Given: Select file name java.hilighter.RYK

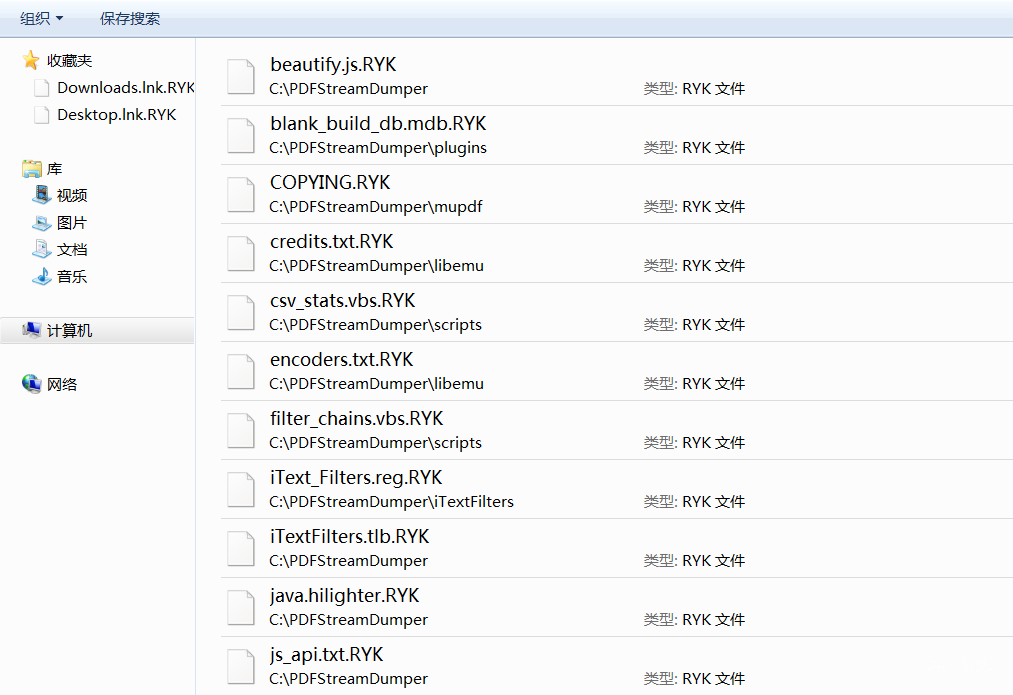Looking at the screenshot, I should coord(344,596).
